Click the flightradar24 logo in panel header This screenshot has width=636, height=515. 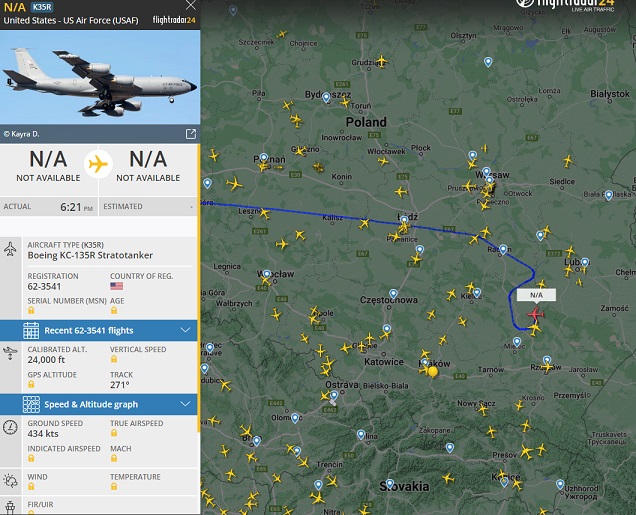174,20
